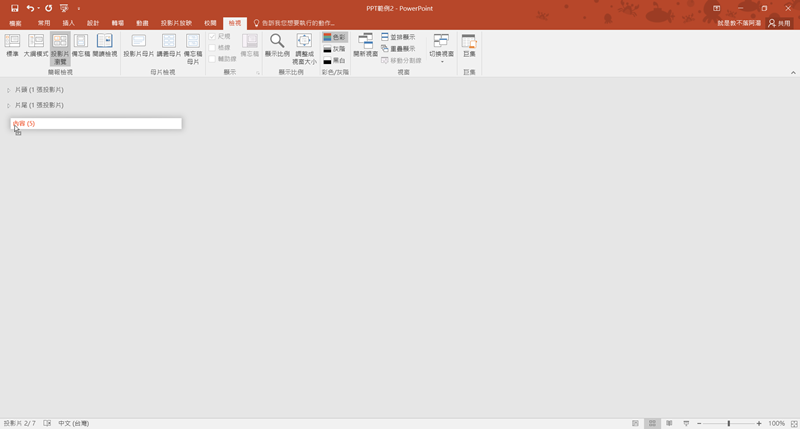Select 灰階 grayscale mode
The width and height of the screenshot is (800, 429).
(335, 49)
